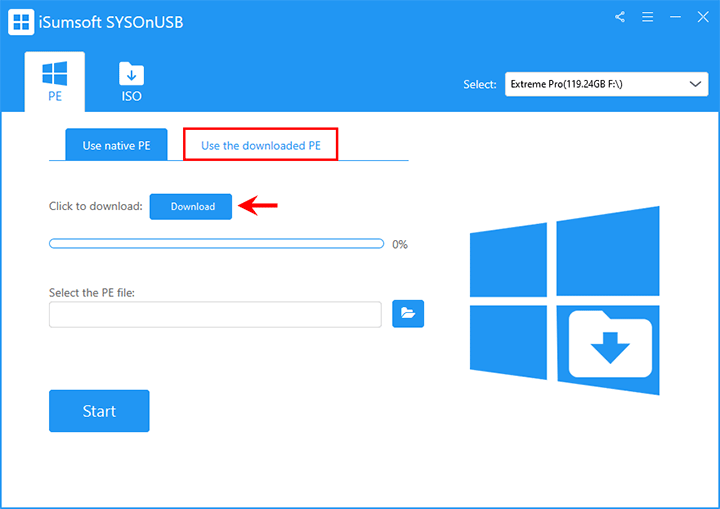The width and height of the screenshot is (720, 509).
Task: Switch to the ISO mode tab
Action: coord(131,82)
